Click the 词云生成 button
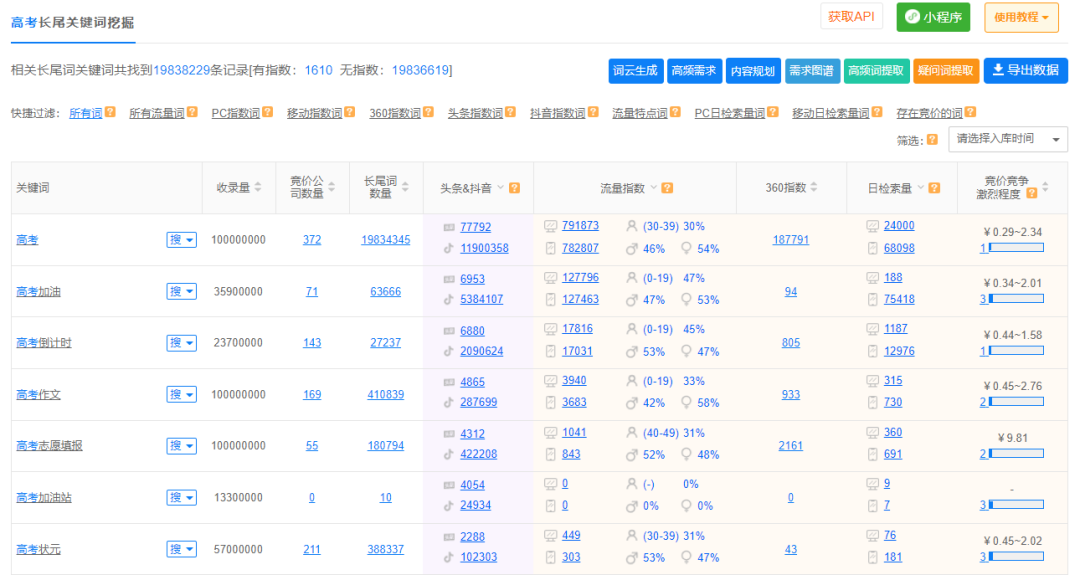 (635, 71)
